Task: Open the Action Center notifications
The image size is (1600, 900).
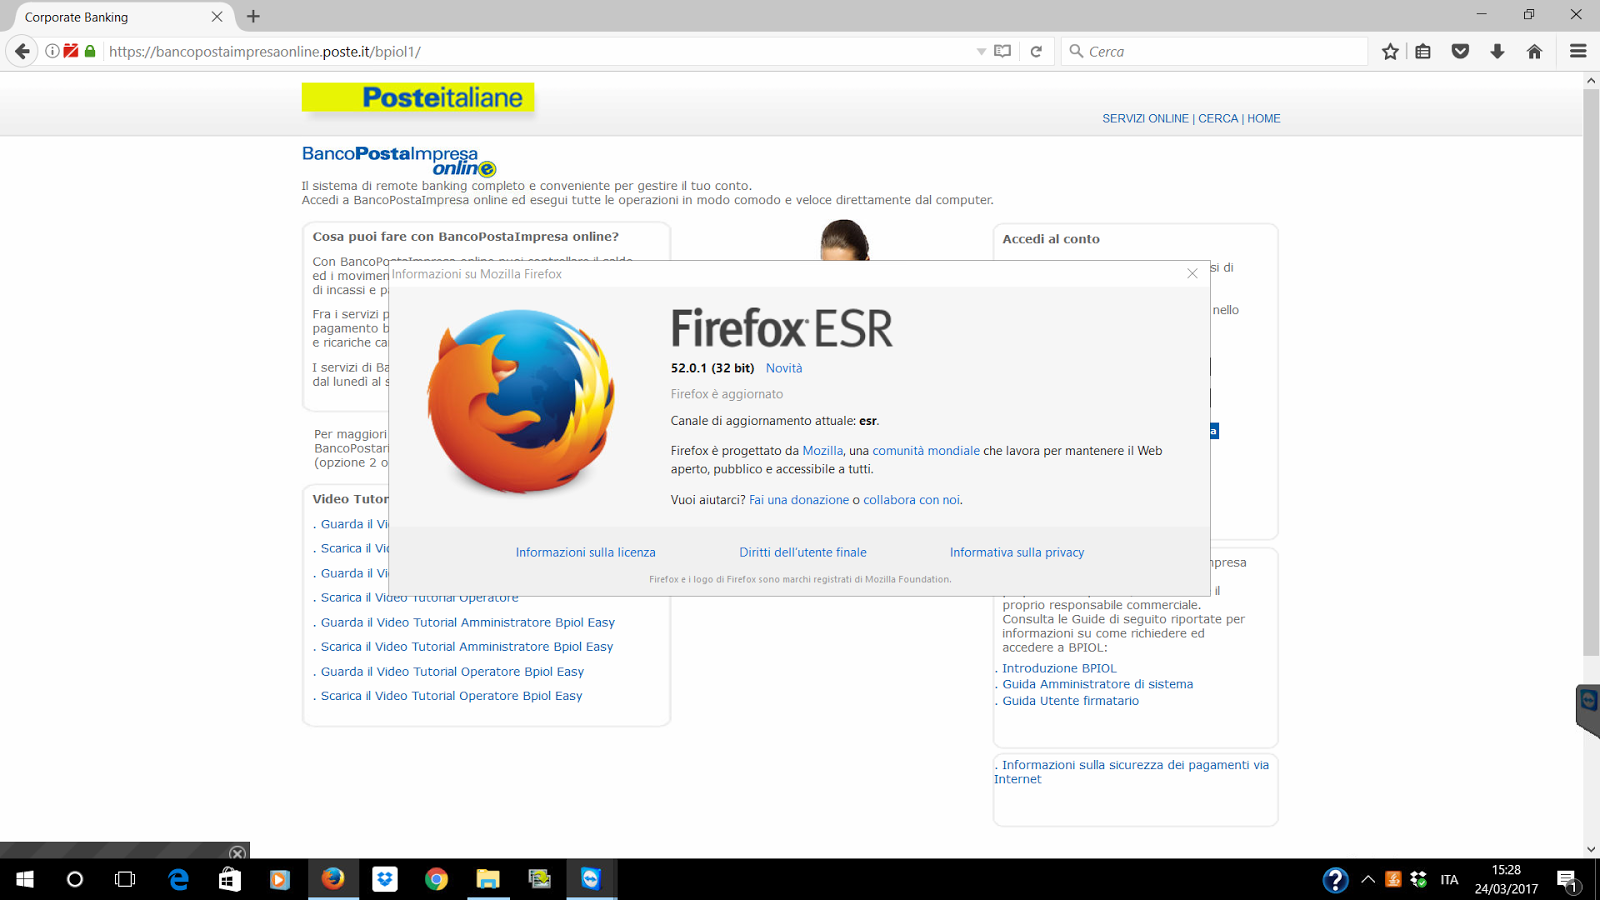Action: pos(1567,881)
